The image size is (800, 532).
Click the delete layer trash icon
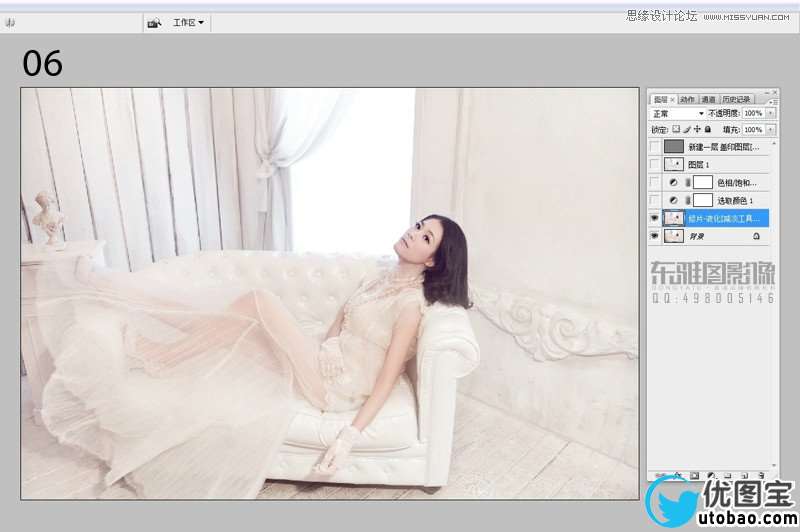pyautogui.click(x=761, y=475)
